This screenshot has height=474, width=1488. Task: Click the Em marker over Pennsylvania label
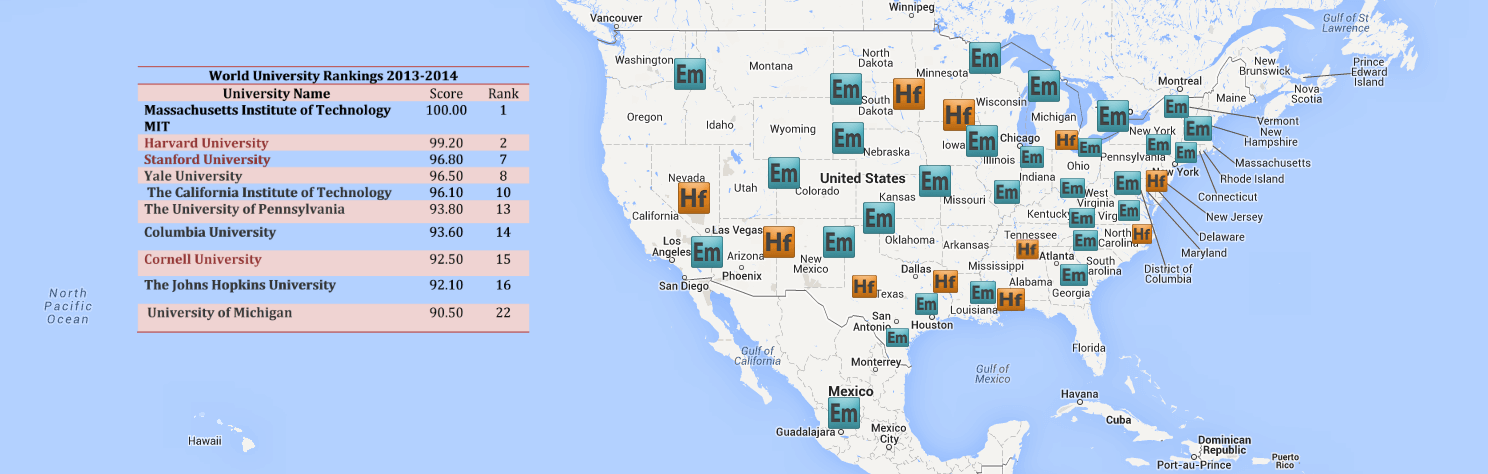pos(1158,145)
